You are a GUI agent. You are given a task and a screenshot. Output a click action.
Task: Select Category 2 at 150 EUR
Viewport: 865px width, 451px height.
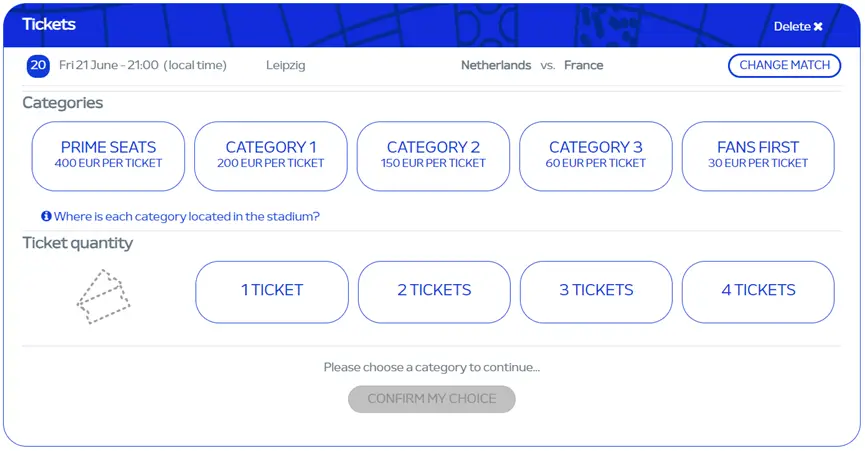[x=433, y=156]
